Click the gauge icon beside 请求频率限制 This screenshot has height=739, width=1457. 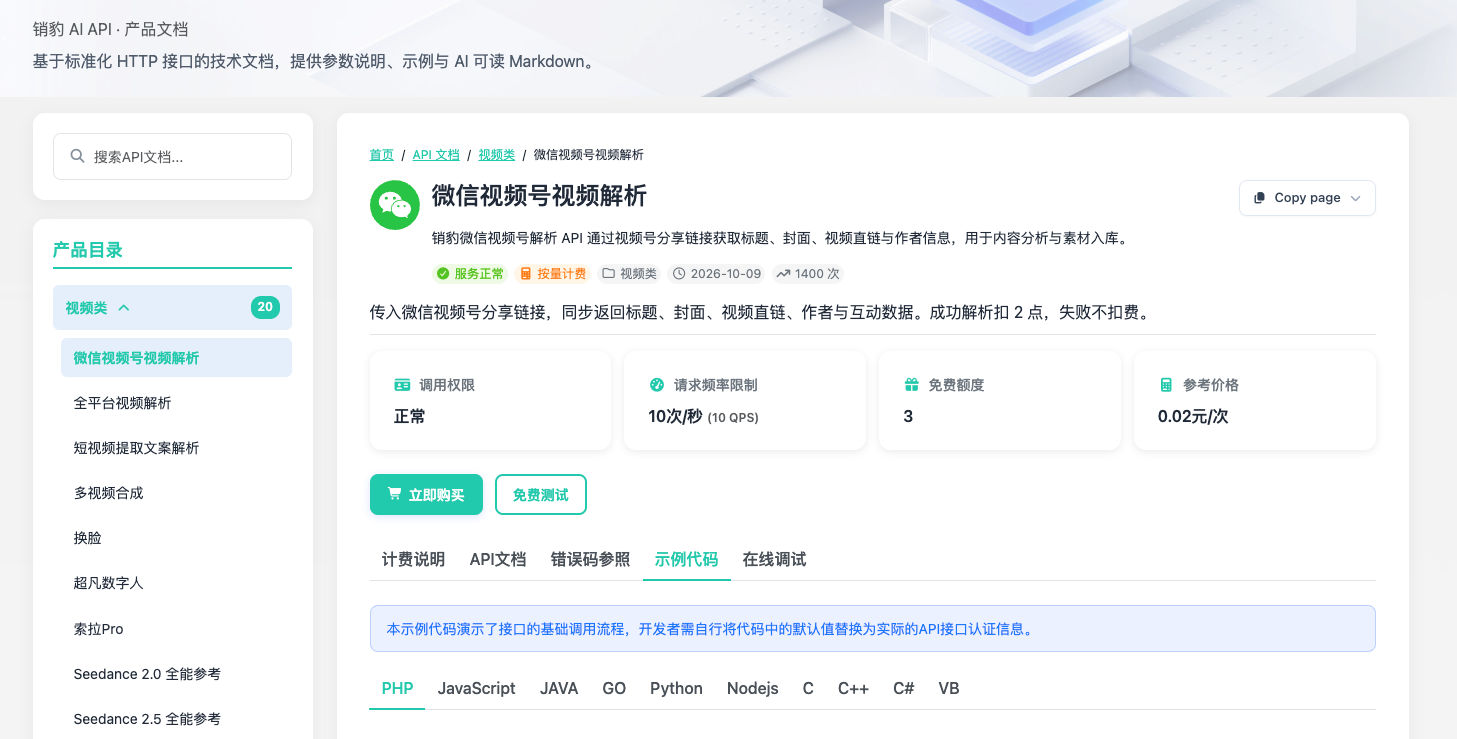point(657,385)
